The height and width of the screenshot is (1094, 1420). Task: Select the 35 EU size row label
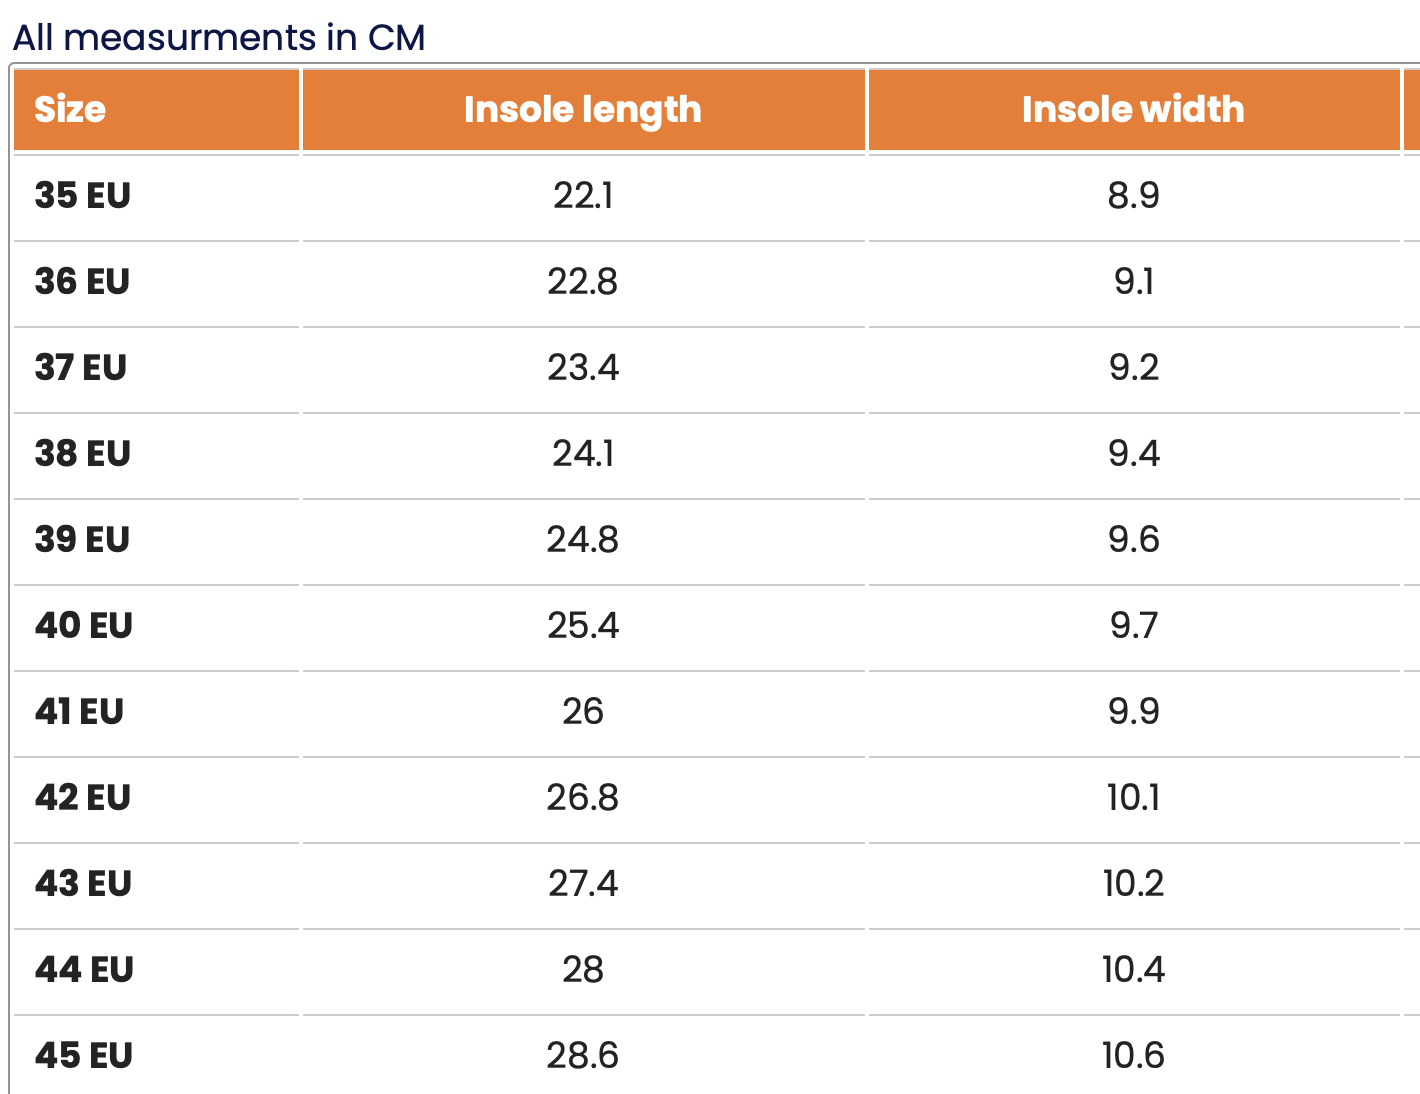pyautogui.click(x=83, y=195)
